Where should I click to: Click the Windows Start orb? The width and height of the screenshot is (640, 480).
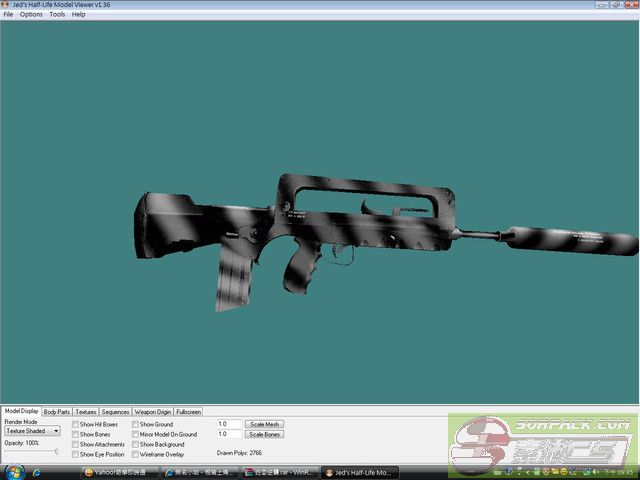[15, 471]
